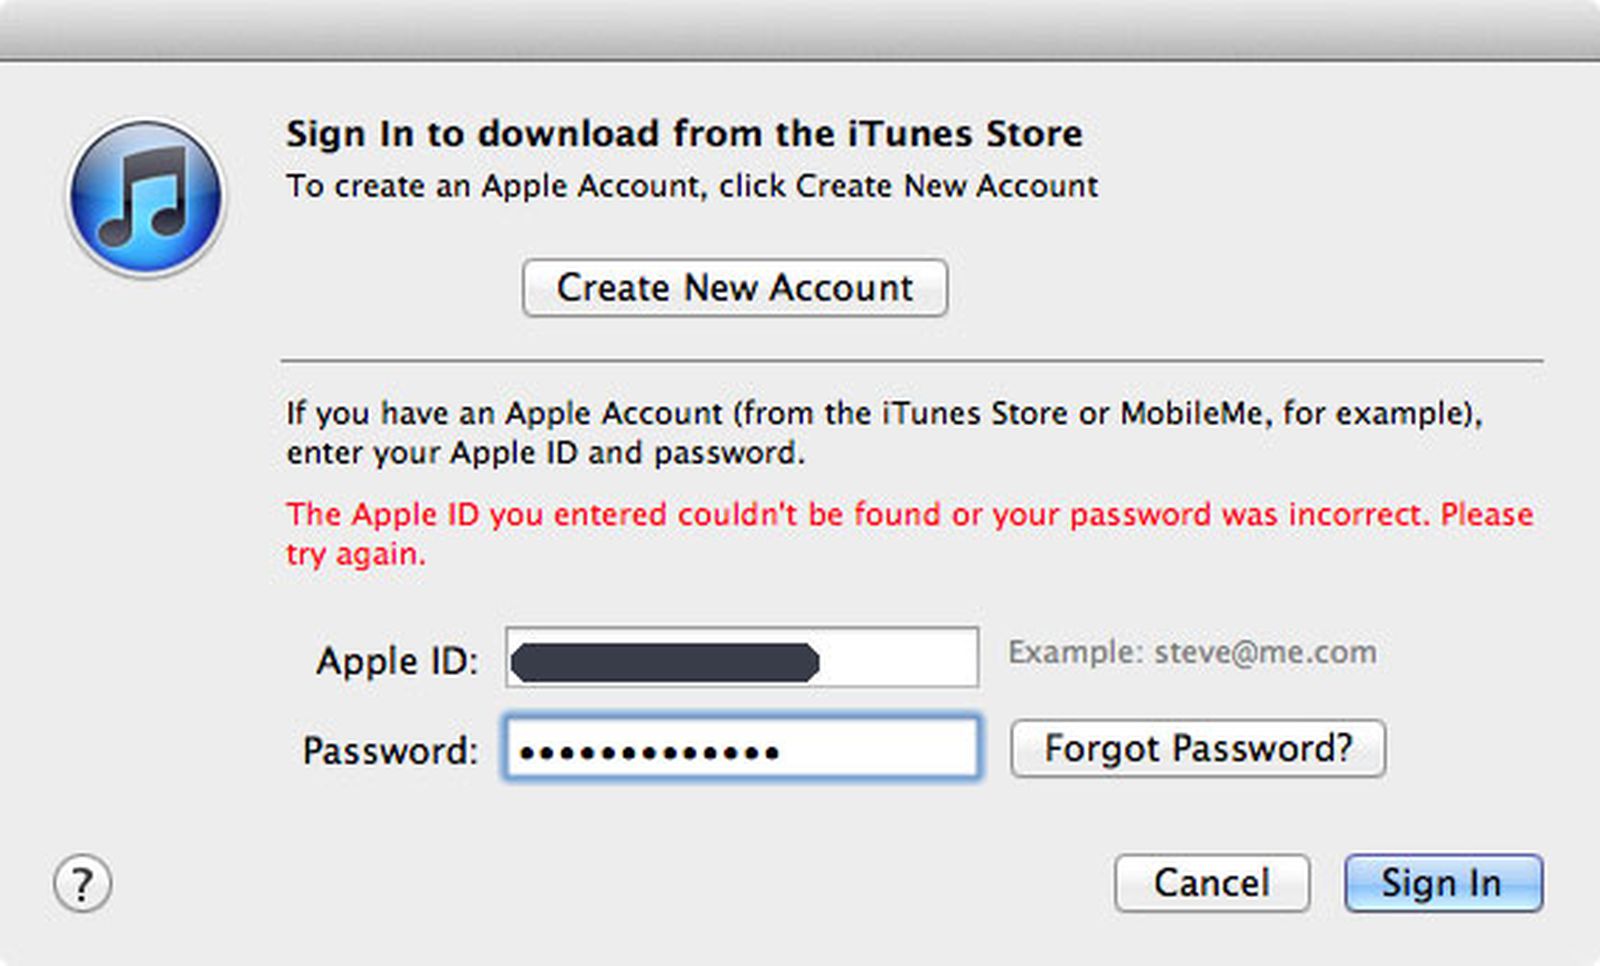1600x966 pixels.
Task: Click the blue iTunes music note icon
Action: click(146, 197)
